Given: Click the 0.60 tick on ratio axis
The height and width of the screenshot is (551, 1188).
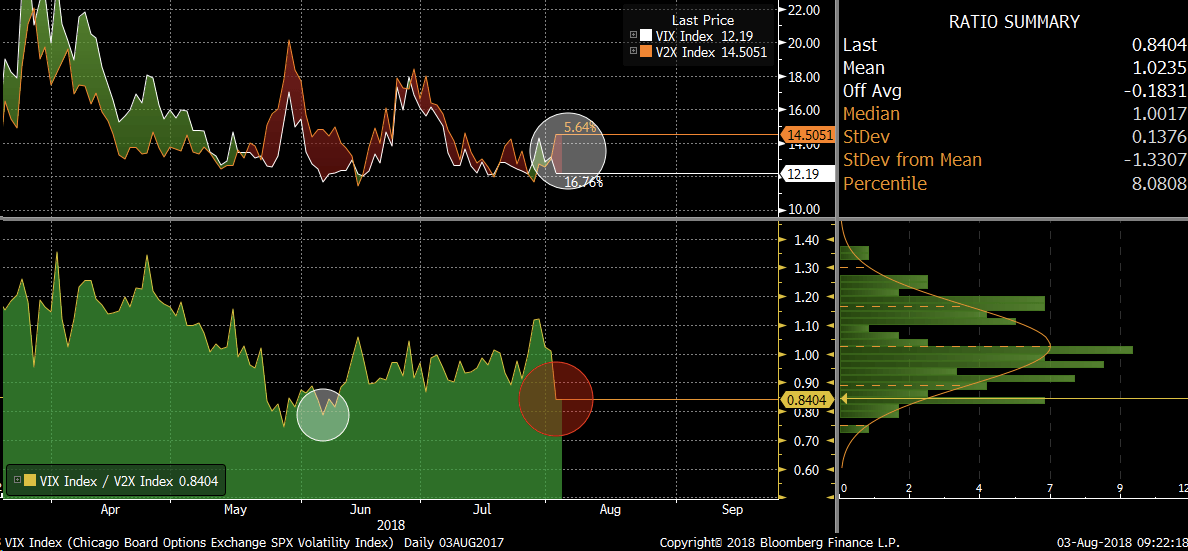Looking at the screenshot, I should coord(808,470).
